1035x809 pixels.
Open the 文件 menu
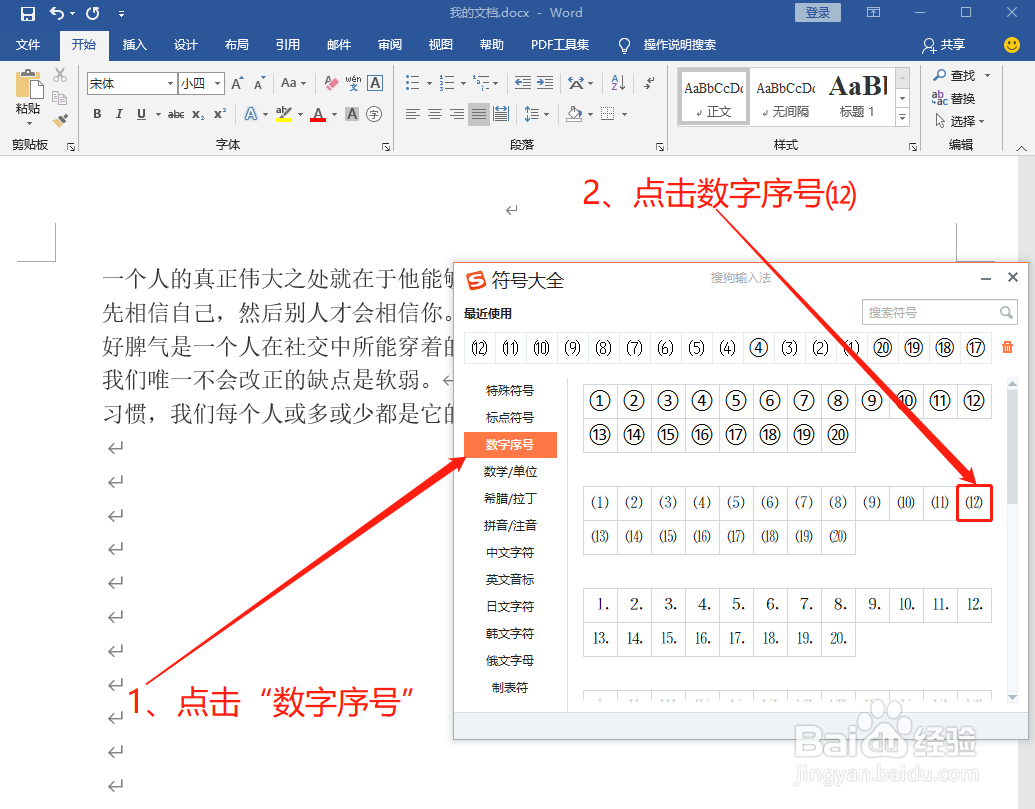(x=28, y=45)
